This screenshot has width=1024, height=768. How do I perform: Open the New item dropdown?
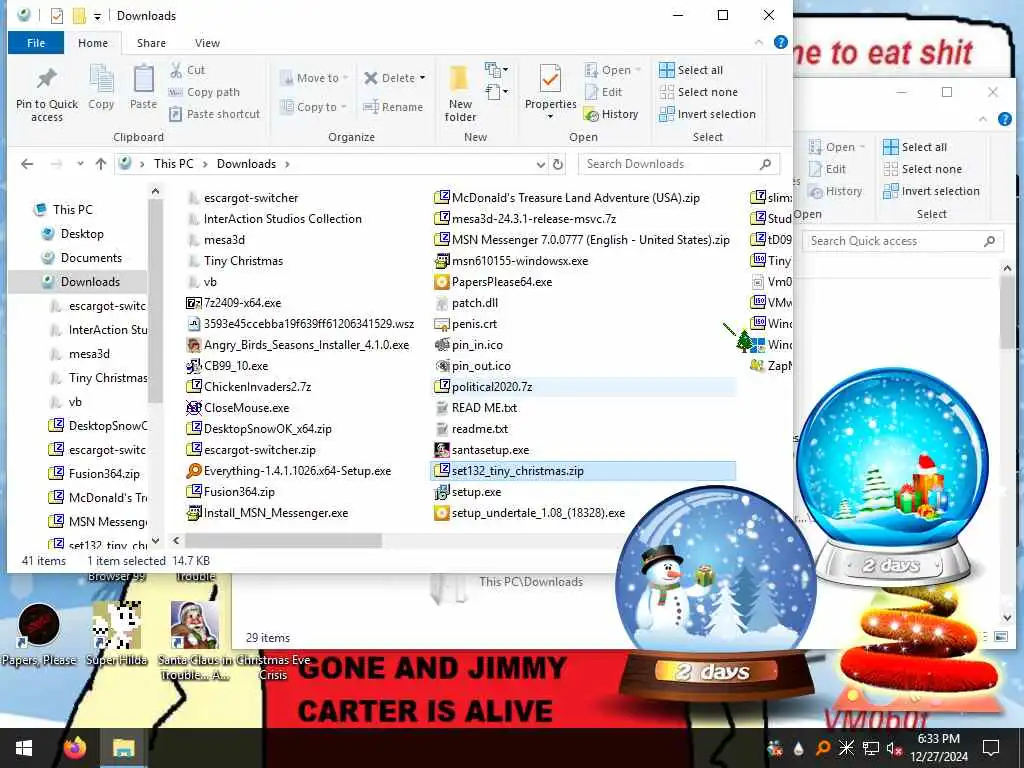496,69
